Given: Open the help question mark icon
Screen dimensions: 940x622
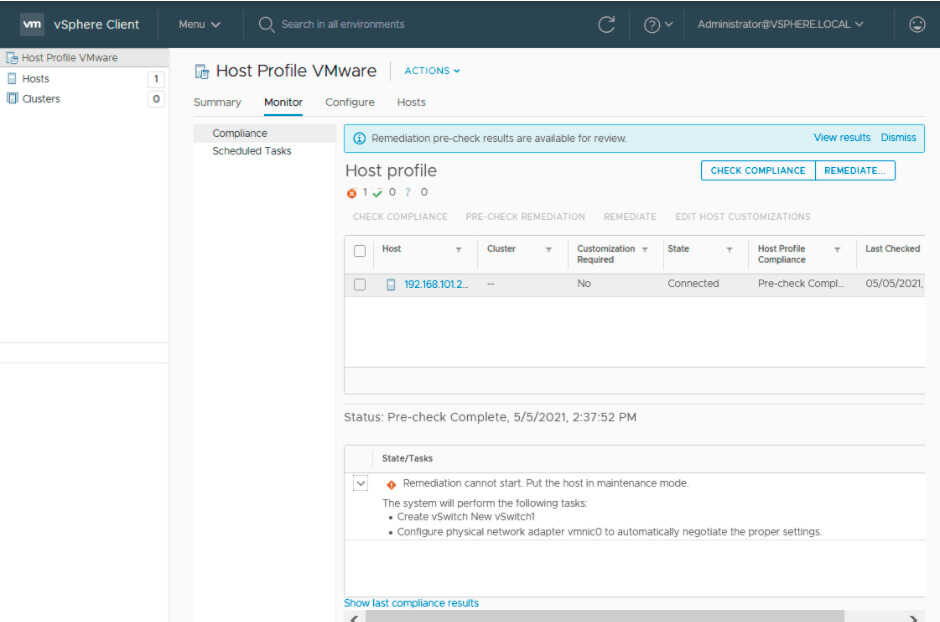Looking at the screenshot, I should point(652,25).
